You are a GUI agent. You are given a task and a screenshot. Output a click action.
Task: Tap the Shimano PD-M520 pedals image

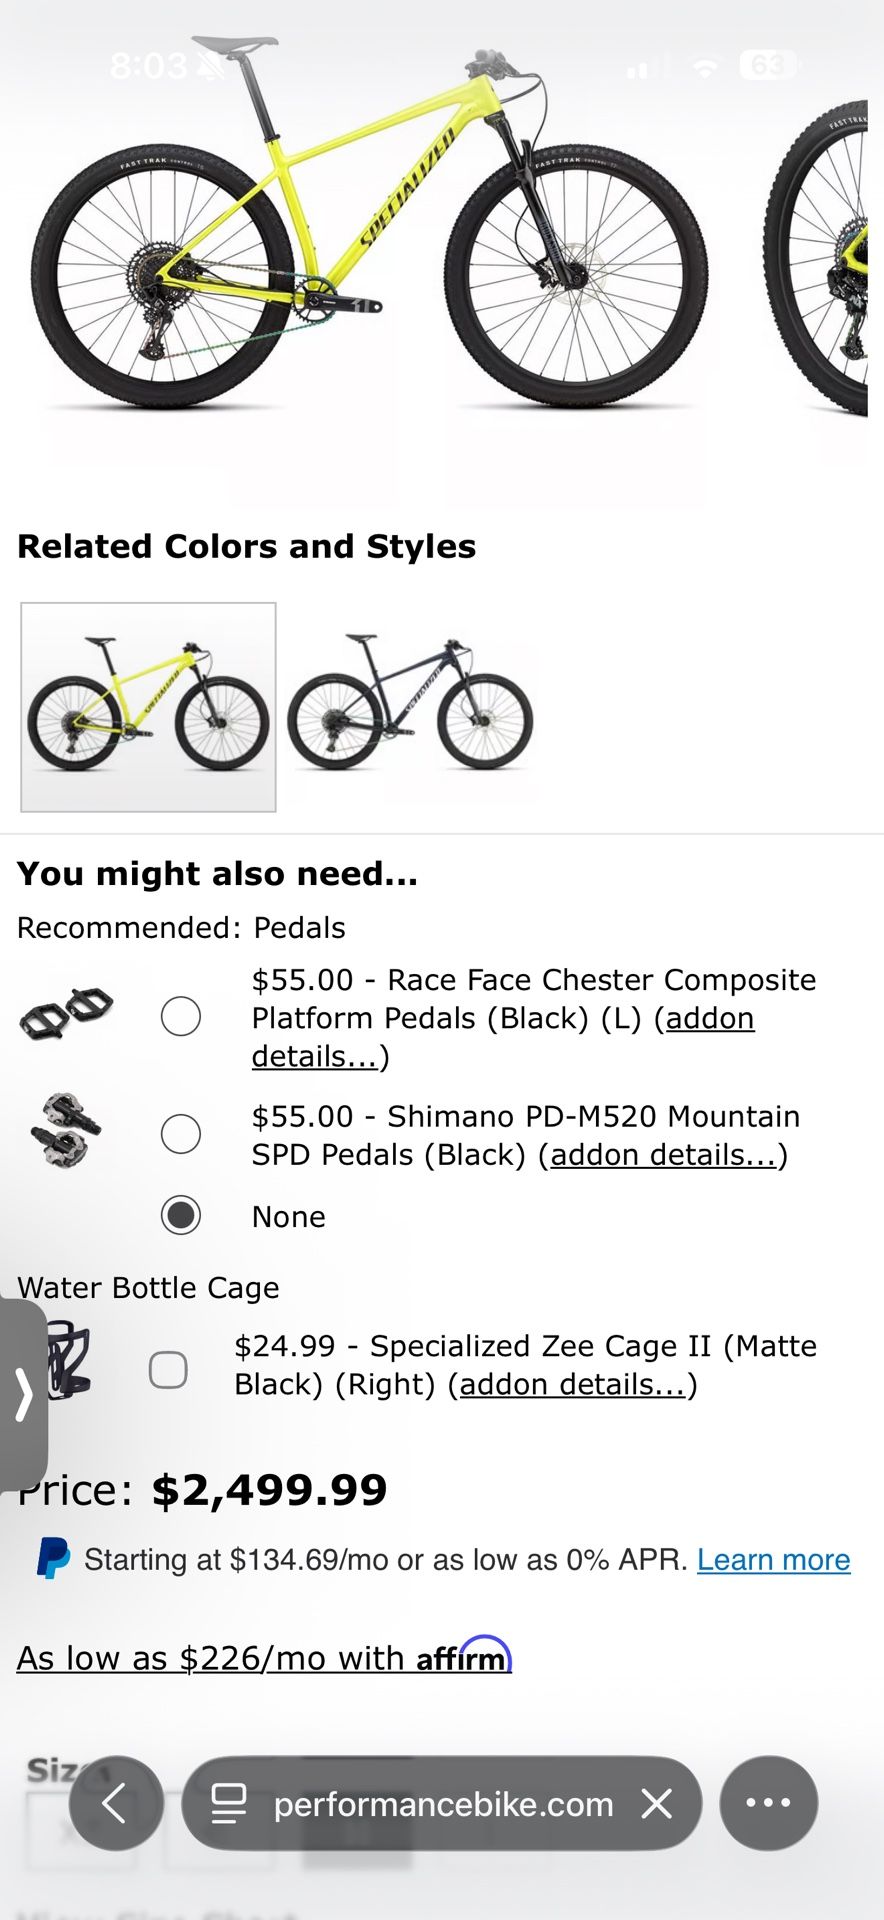coord(66,1131)
